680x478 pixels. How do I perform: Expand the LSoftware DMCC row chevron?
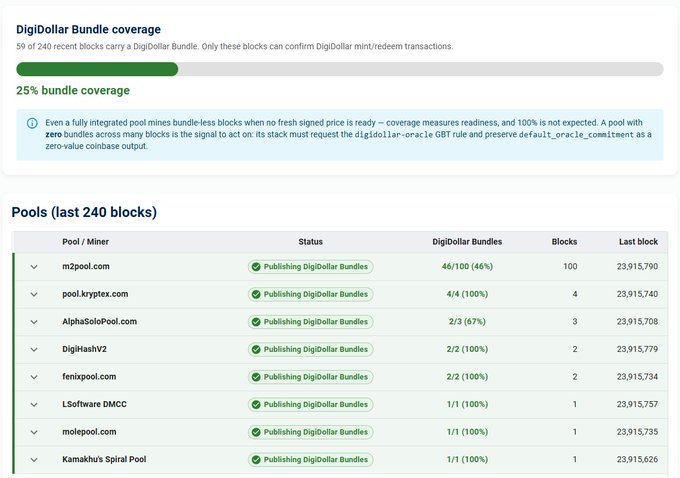pyautogui.click(x=34, y=405)
